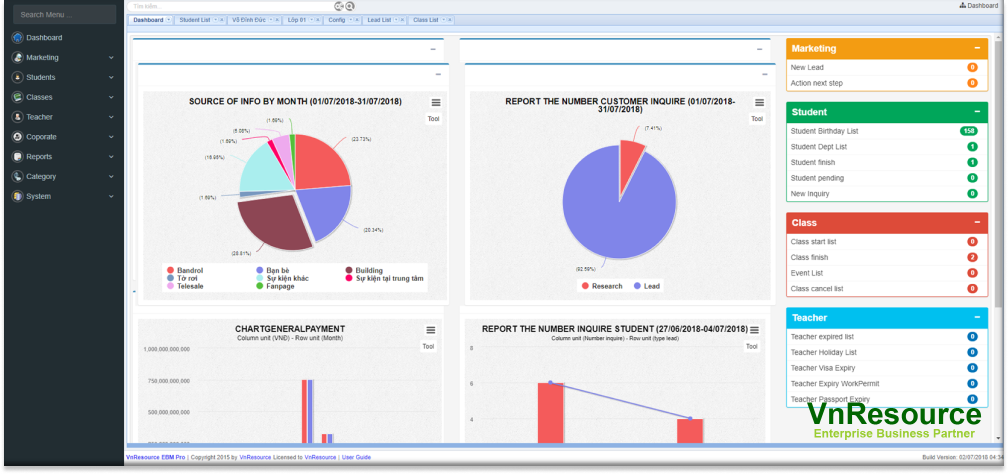Click the Classes icon in the sidebar
Viewport: 1008px width, 474px height.
tap(18, 97)
